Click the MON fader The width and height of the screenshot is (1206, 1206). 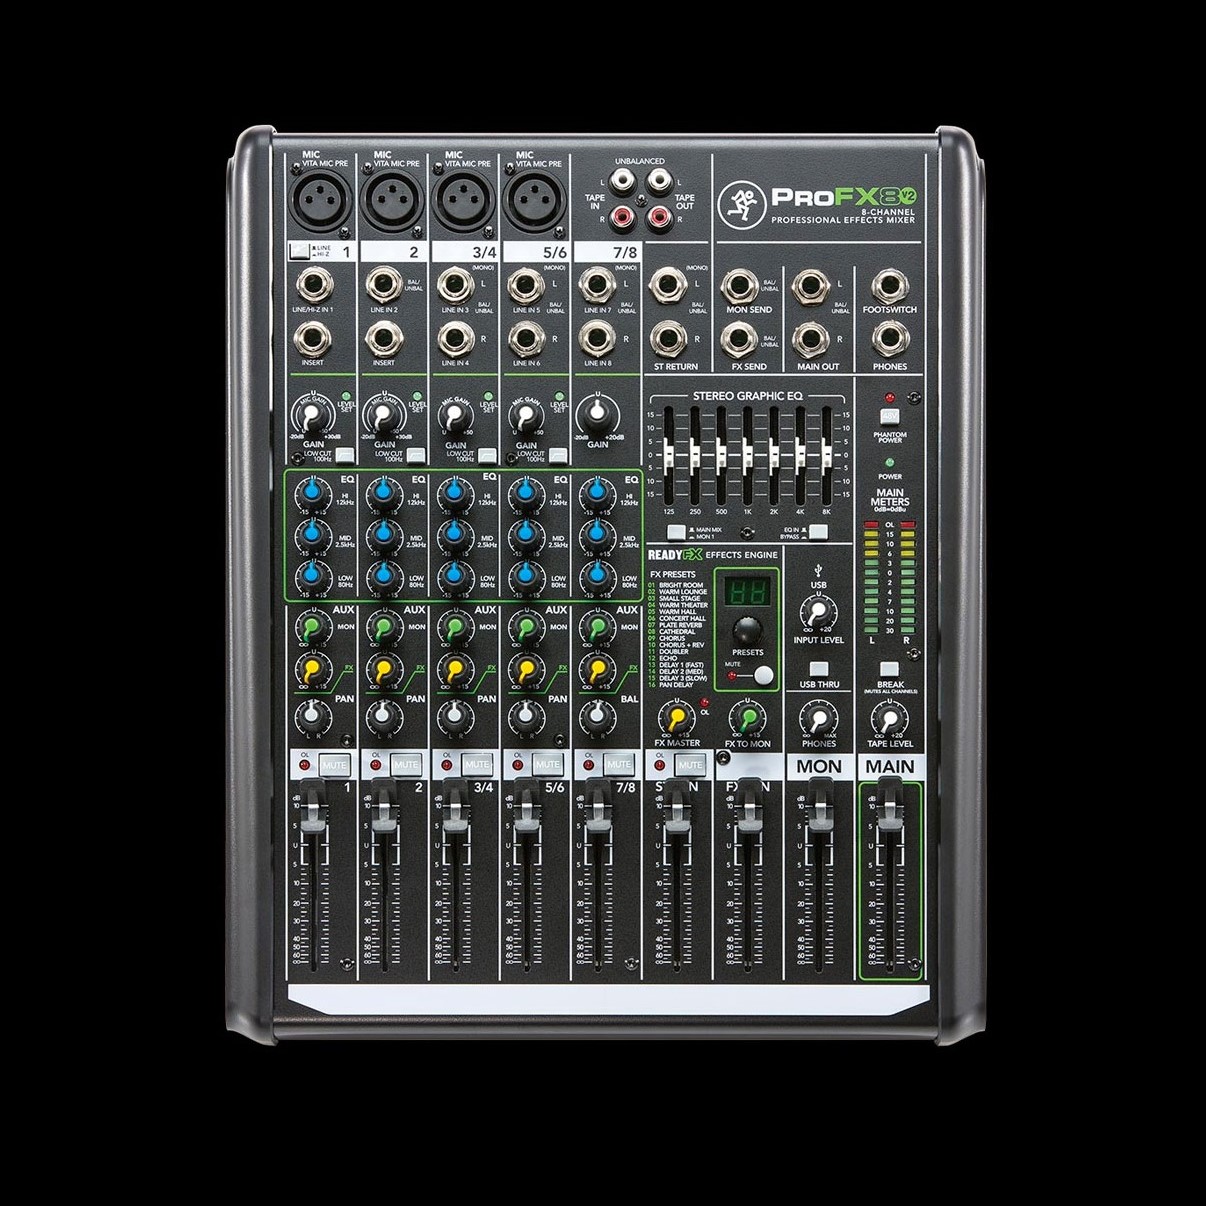tap(819, 805)
